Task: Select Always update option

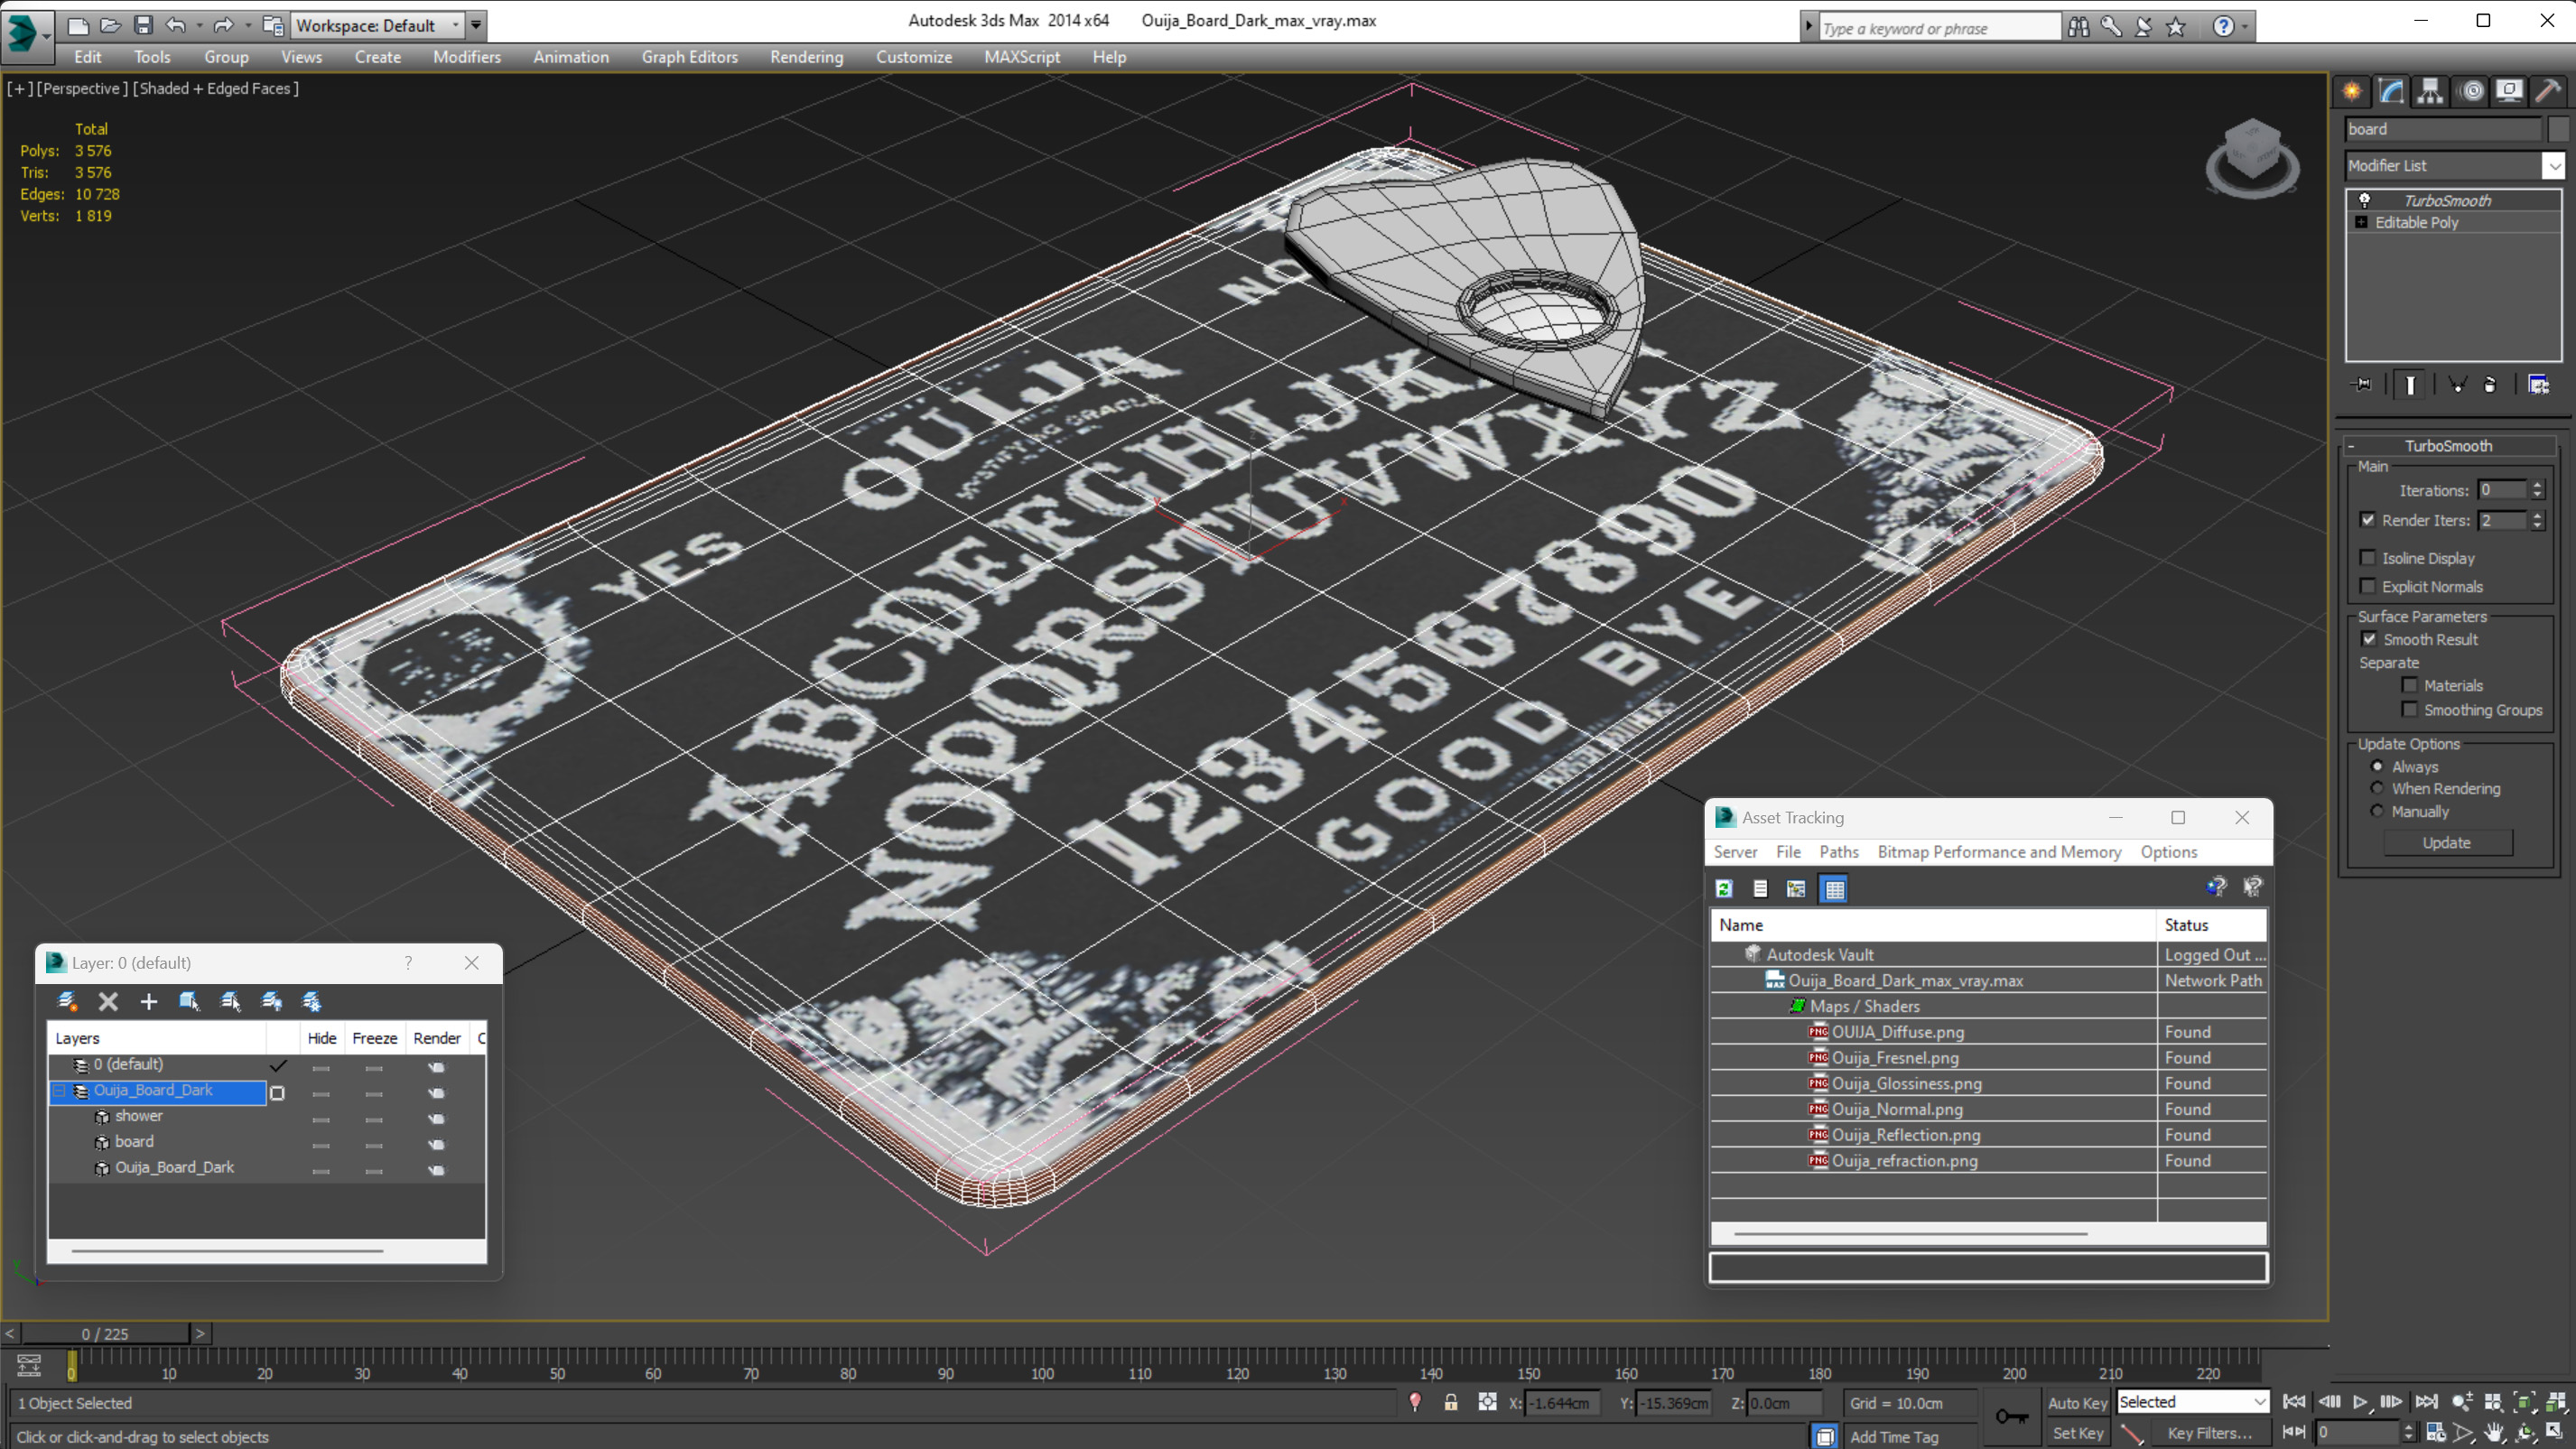Action: pyautogui.click(x=2377, y=766)
